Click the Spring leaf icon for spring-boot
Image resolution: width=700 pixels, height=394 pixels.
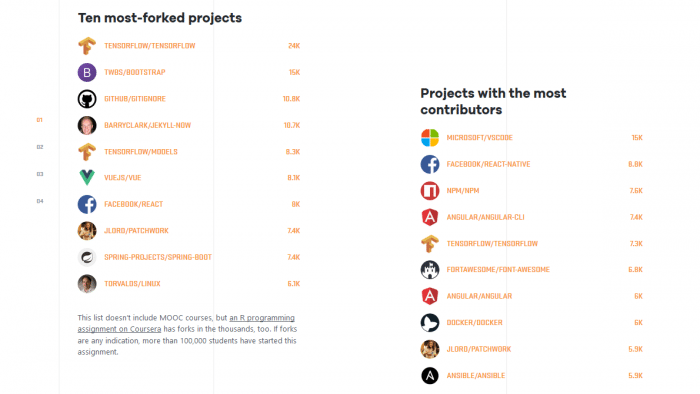87,257
